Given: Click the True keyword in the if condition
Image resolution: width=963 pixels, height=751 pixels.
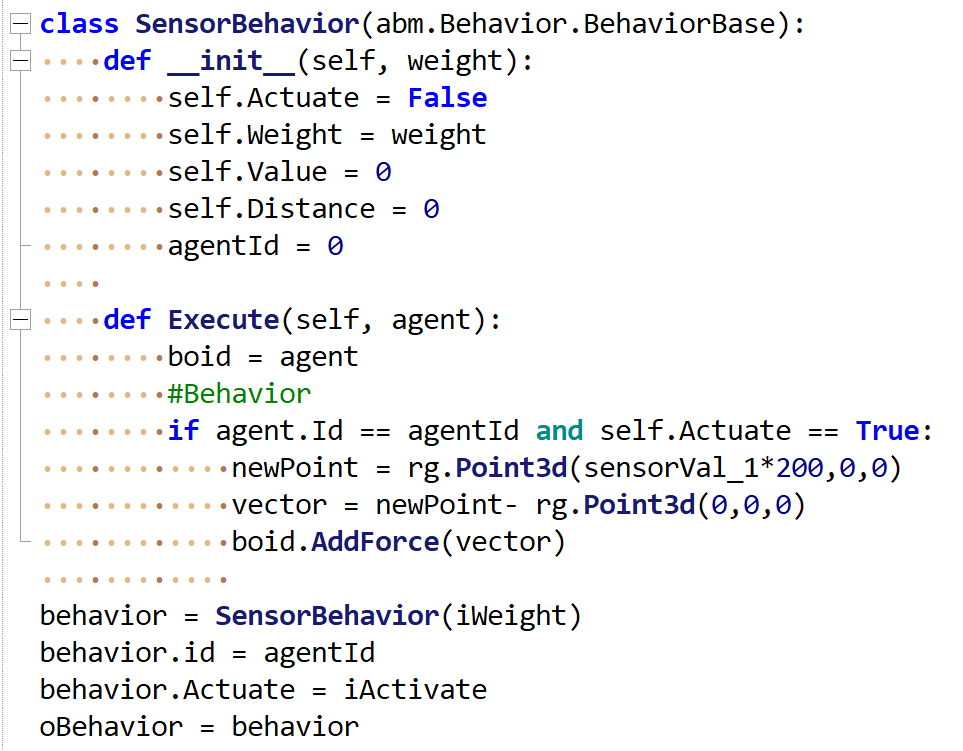Looking at the screenshot, I should [x=894, y=431].
